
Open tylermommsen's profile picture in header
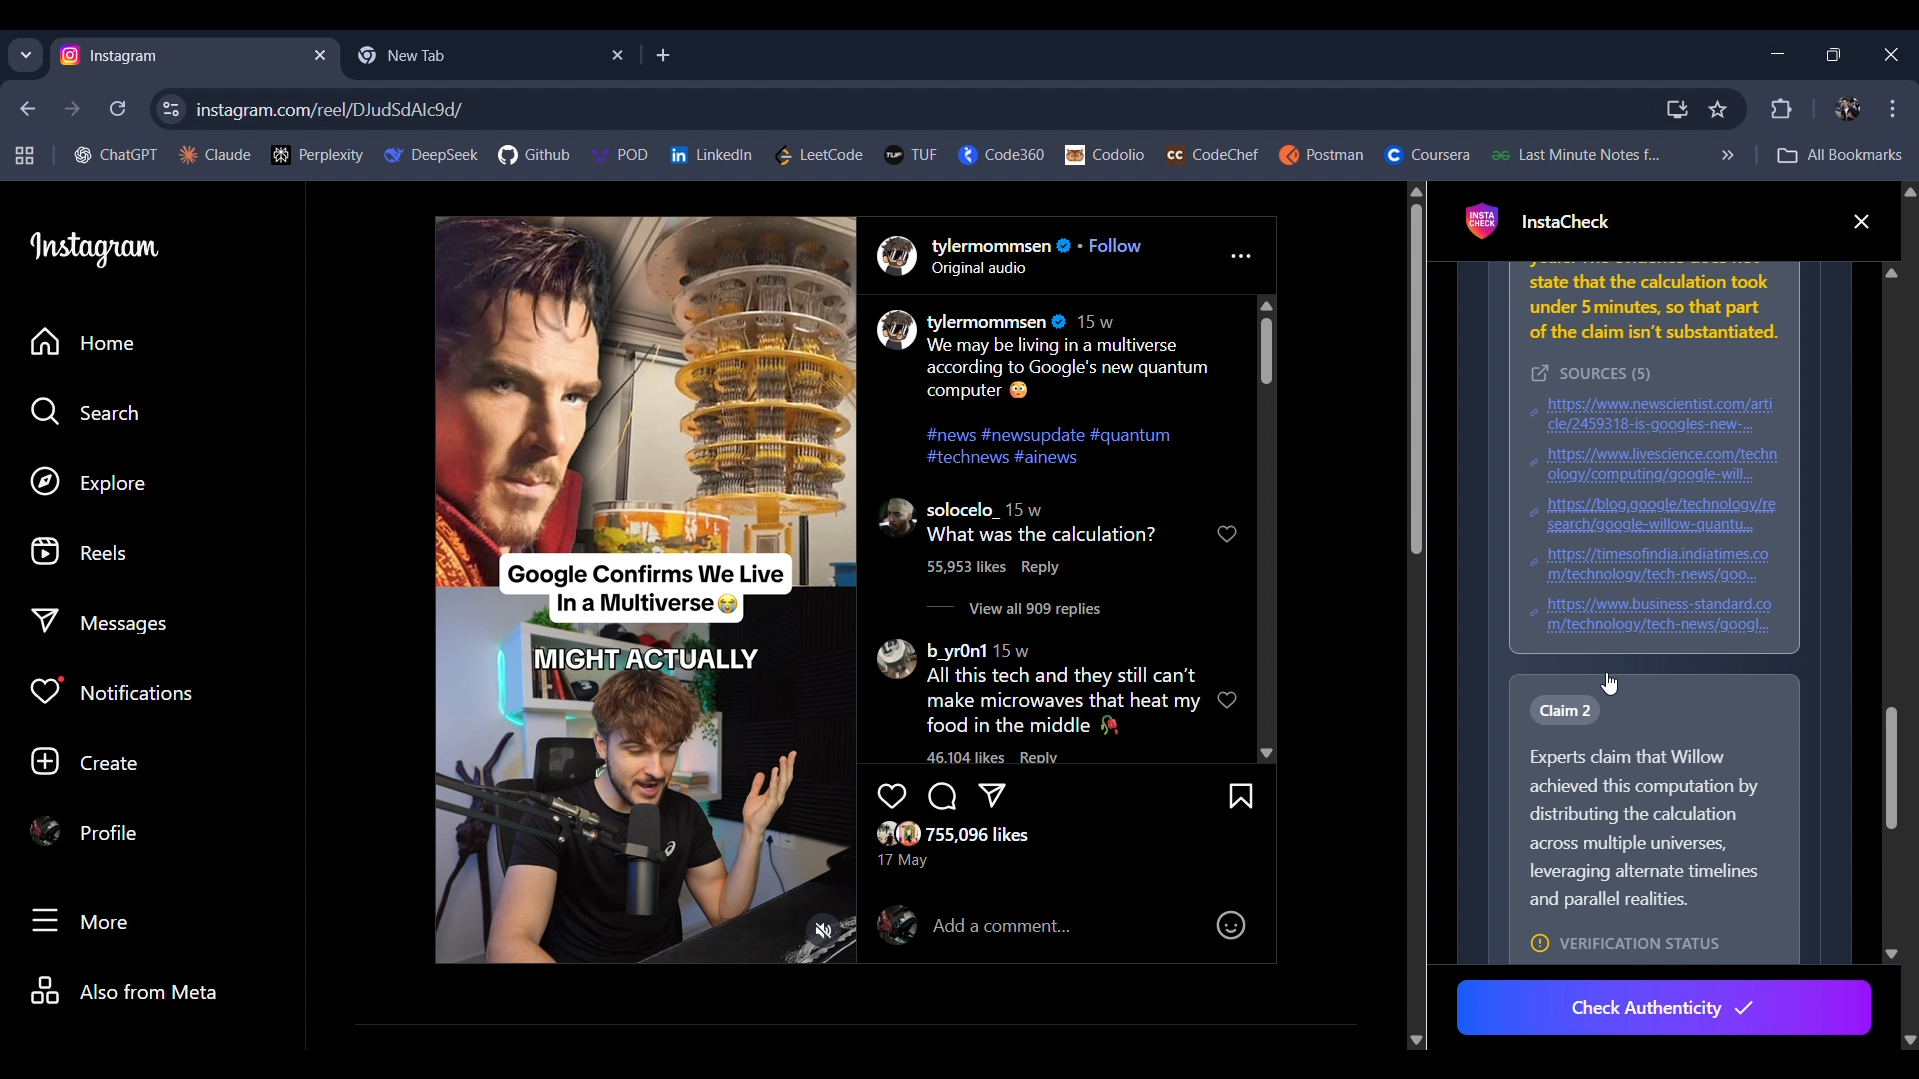click(x=896, y=256)
